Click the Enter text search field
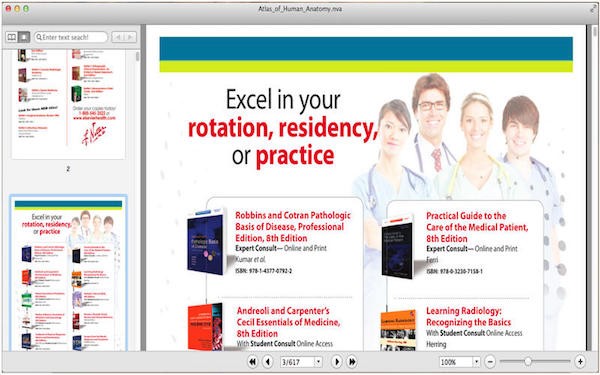 71,37
